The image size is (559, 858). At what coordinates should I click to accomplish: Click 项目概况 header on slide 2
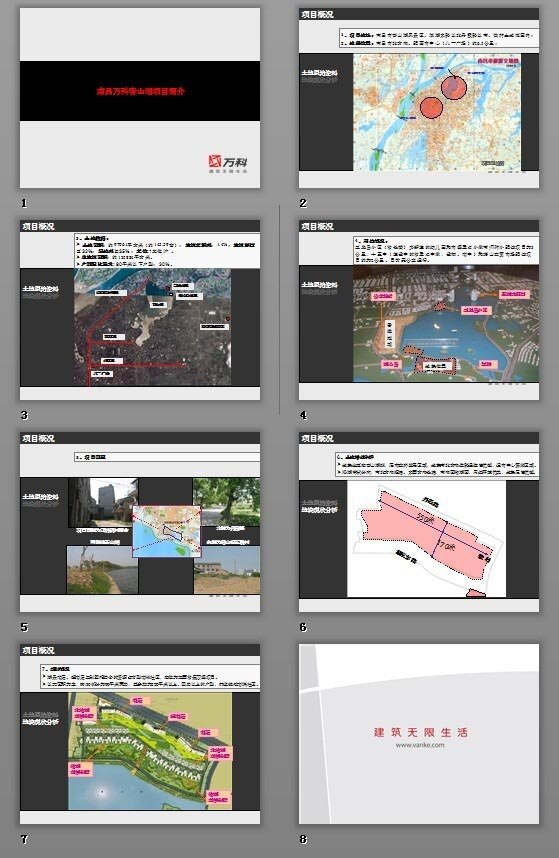[x=317, y=14]
